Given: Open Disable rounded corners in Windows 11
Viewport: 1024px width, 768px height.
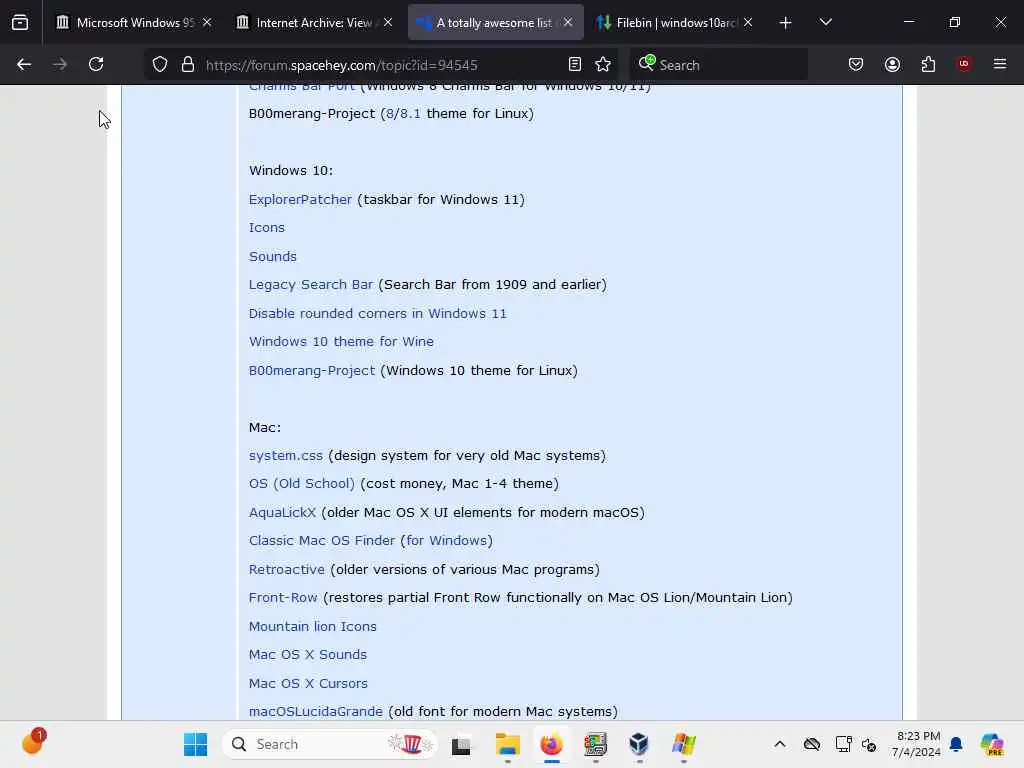Looking at the screenshot, I should point(377,313).
